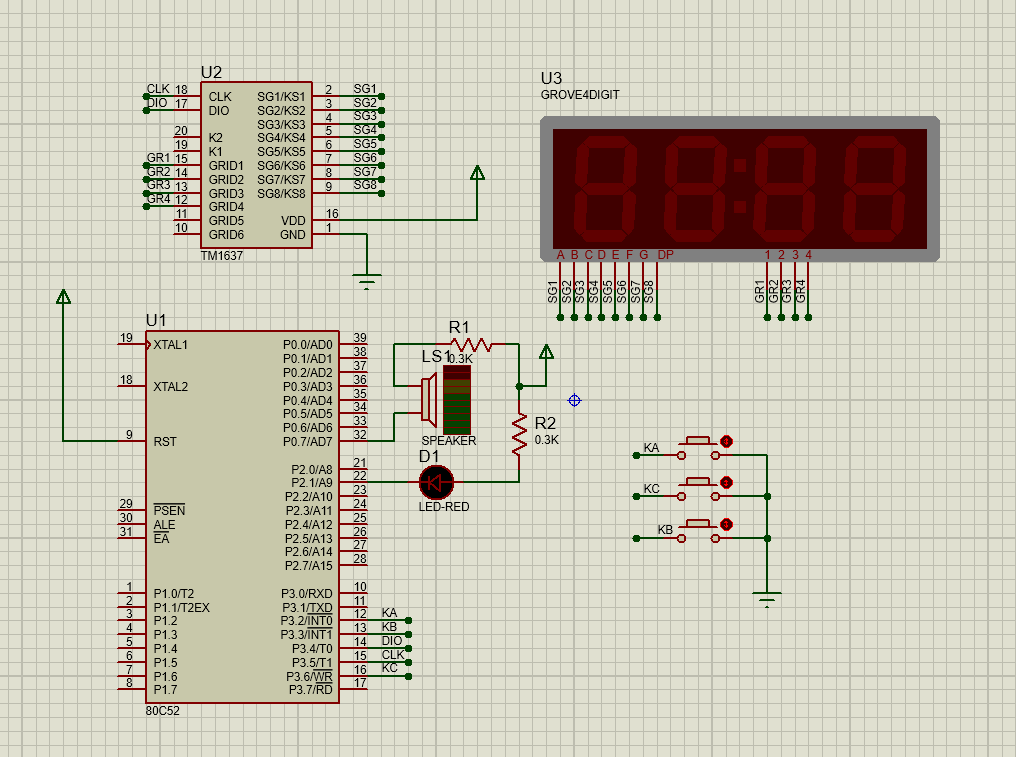Toggle the KB push button red actuator
1016x757 pixels.
(726, 524)
